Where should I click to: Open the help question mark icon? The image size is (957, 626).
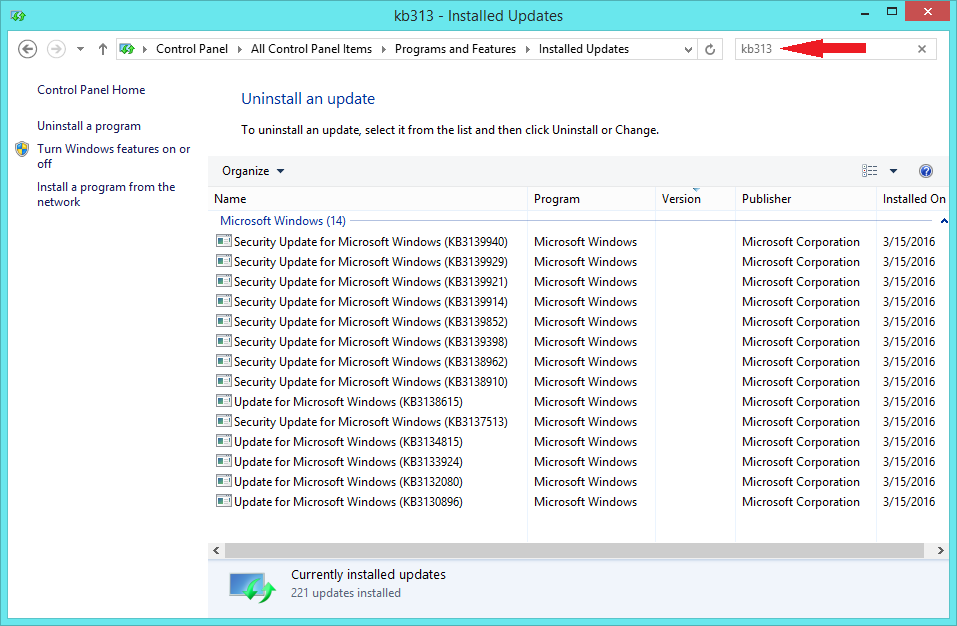(x=925, y=171)
